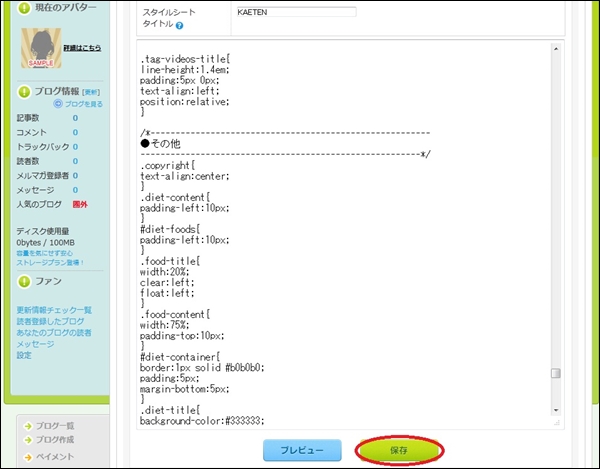Click the .tag-videos-title{ line in the editor
This screenshot has height=469, width=600.
point(185,59)
